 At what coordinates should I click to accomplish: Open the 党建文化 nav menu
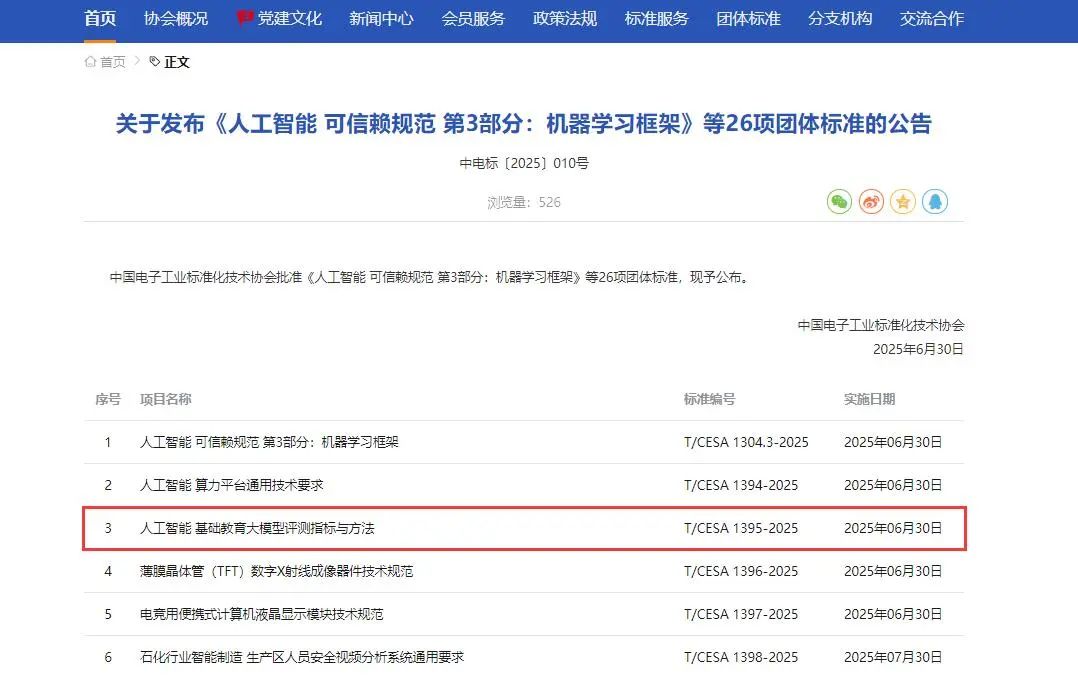pos(289,19)
